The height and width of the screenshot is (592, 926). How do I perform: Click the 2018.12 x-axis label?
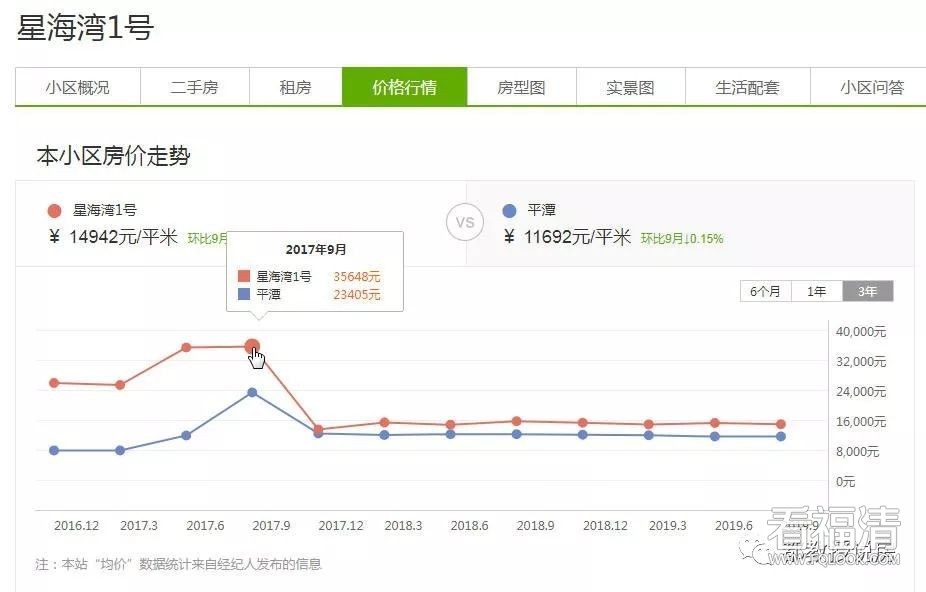pos(605,526)
